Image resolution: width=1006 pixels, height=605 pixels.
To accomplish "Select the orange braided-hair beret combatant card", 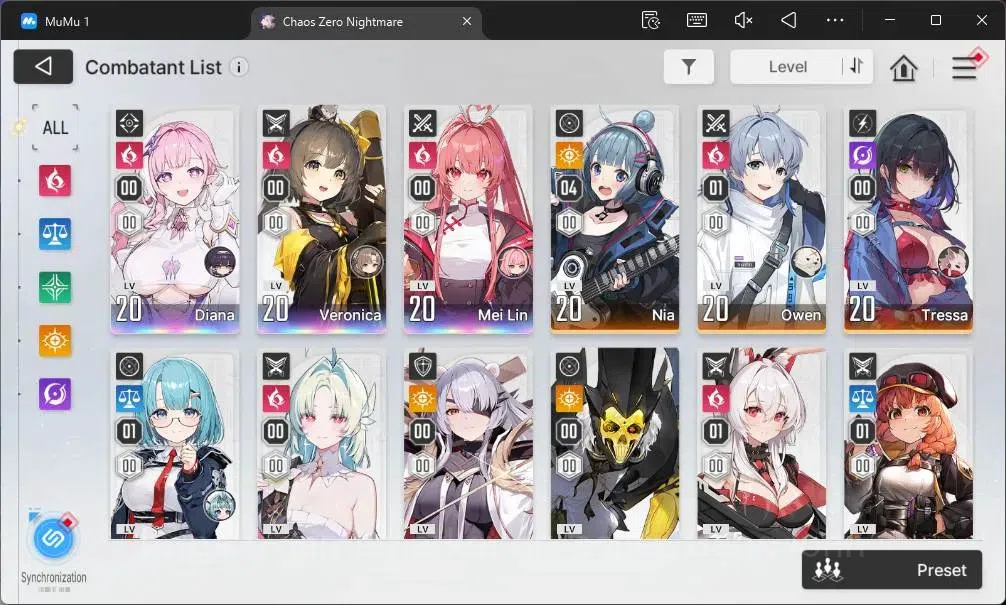I will coord(908,444).
